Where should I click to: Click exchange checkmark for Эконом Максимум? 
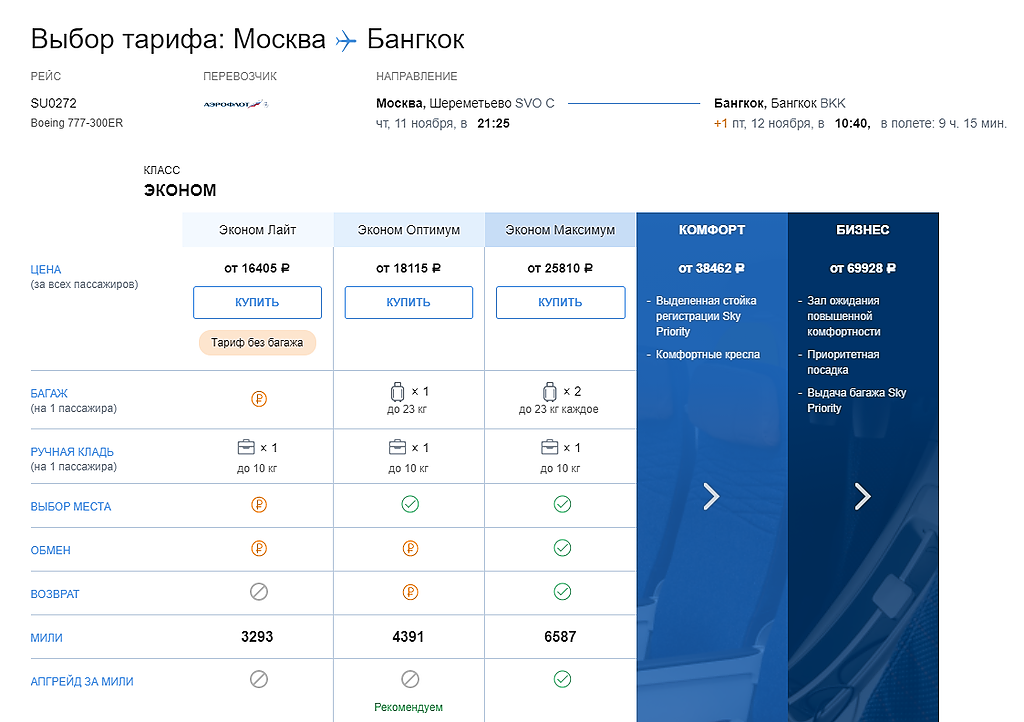pyautogui.click(x=562, y=548)
